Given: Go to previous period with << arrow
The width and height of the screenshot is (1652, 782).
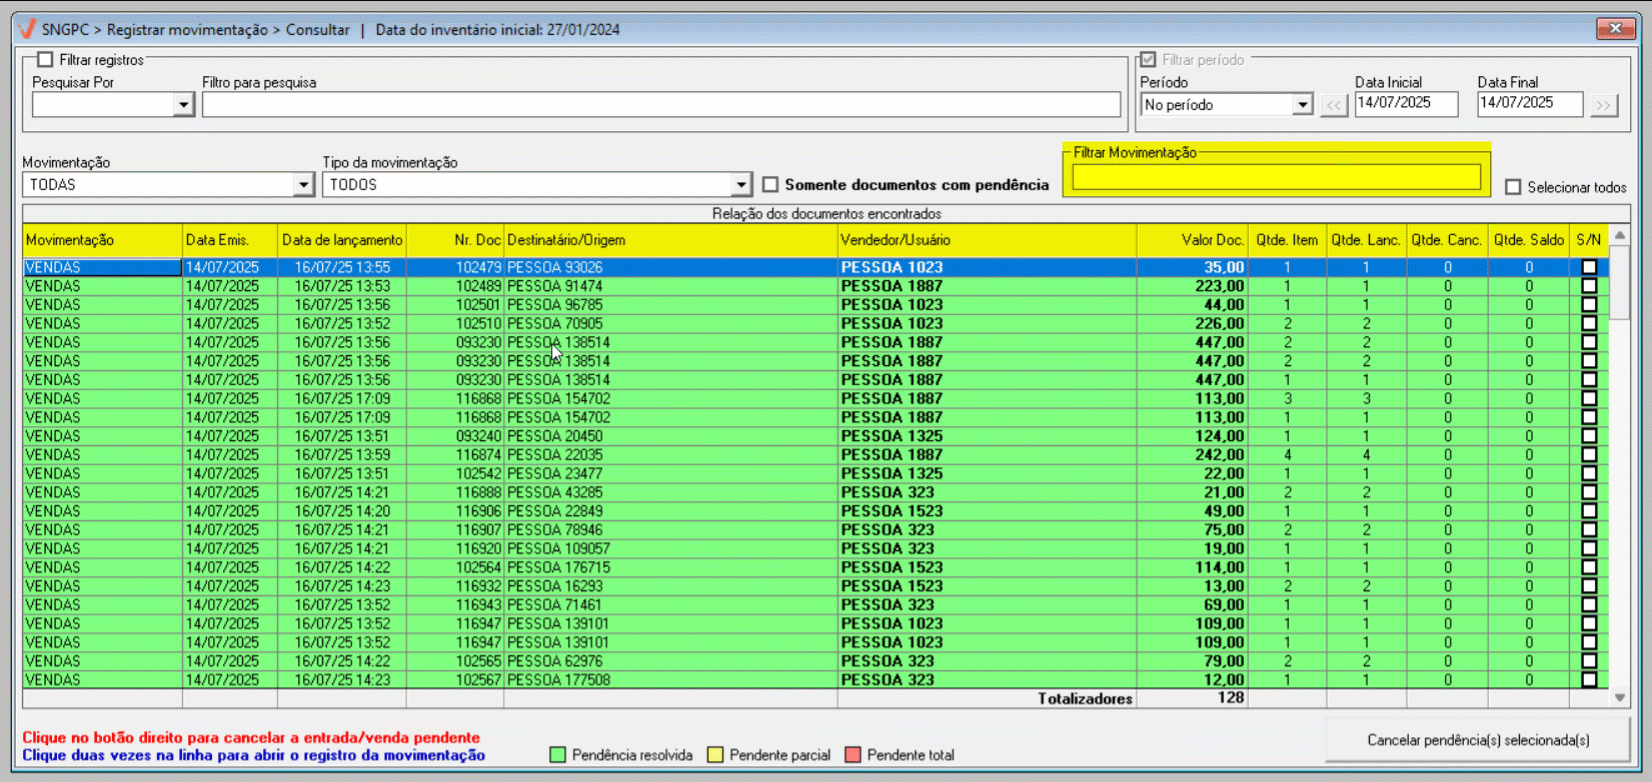Looking at the screenshot, I should pos(1334,105).
